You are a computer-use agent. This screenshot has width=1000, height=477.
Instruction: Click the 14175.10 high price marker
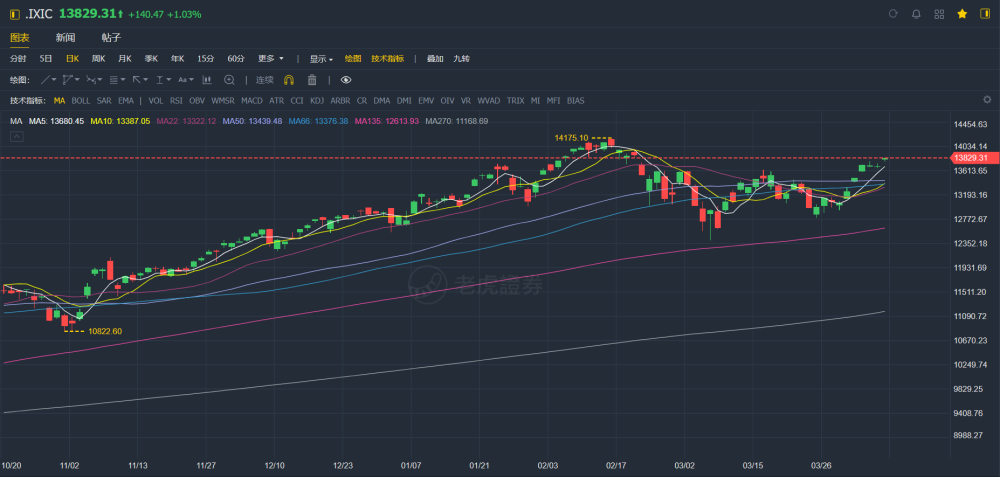[x=571, y=138]
